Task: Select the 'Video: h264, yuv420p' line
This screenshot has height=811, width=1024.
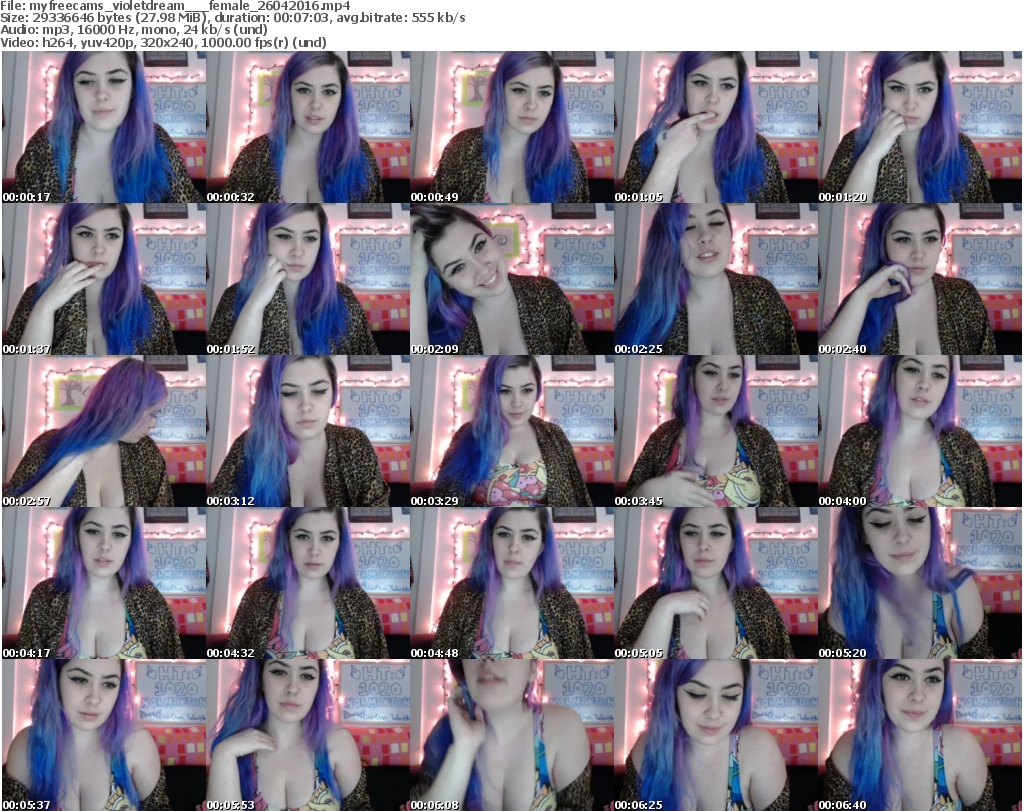Action: tap(163, 42)
